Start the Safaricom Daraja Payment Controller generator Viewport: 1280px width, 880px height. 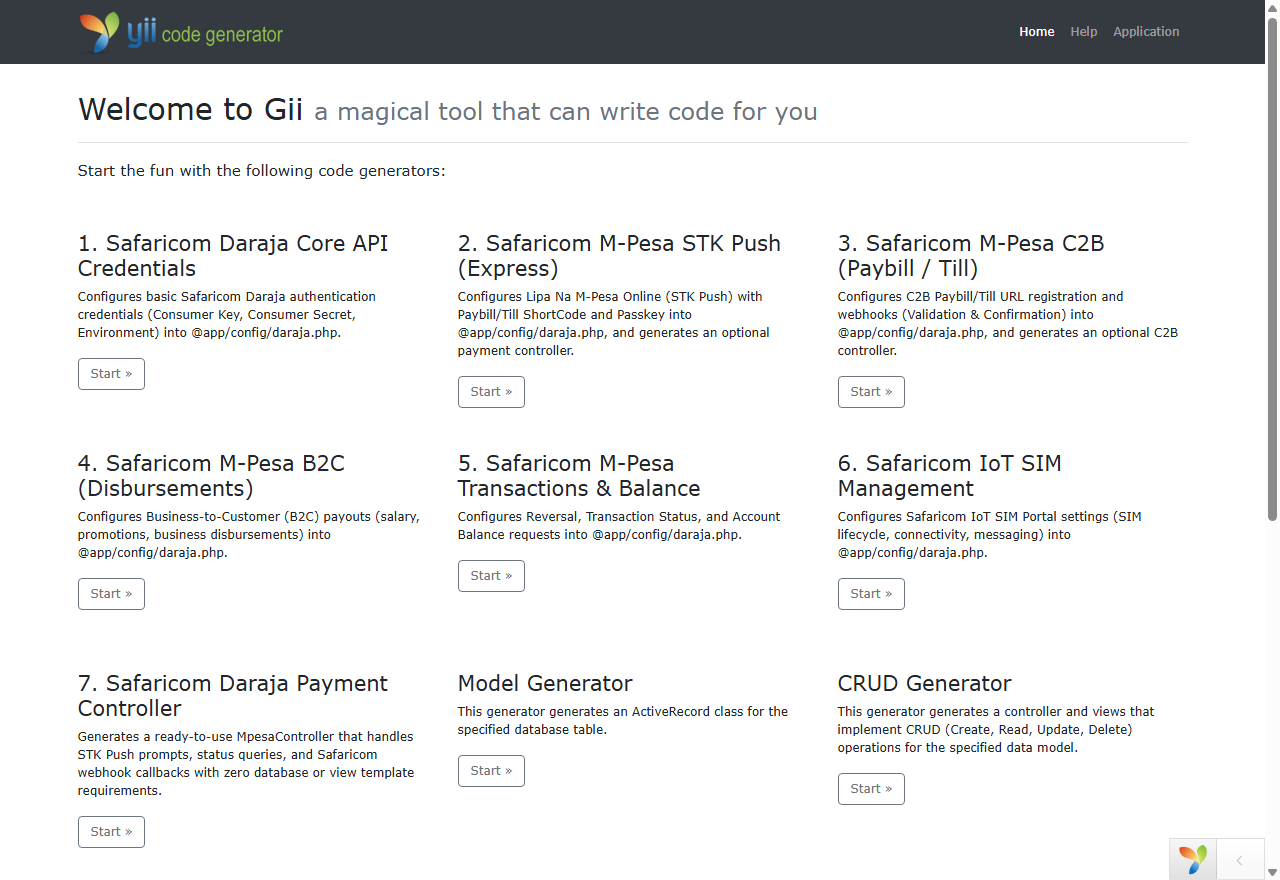111,832
